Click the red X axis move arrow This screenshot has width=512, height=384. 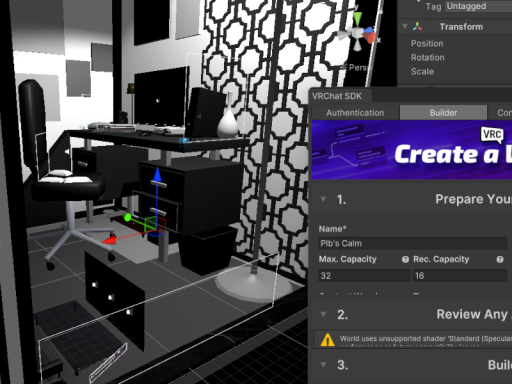pos(109,239)
